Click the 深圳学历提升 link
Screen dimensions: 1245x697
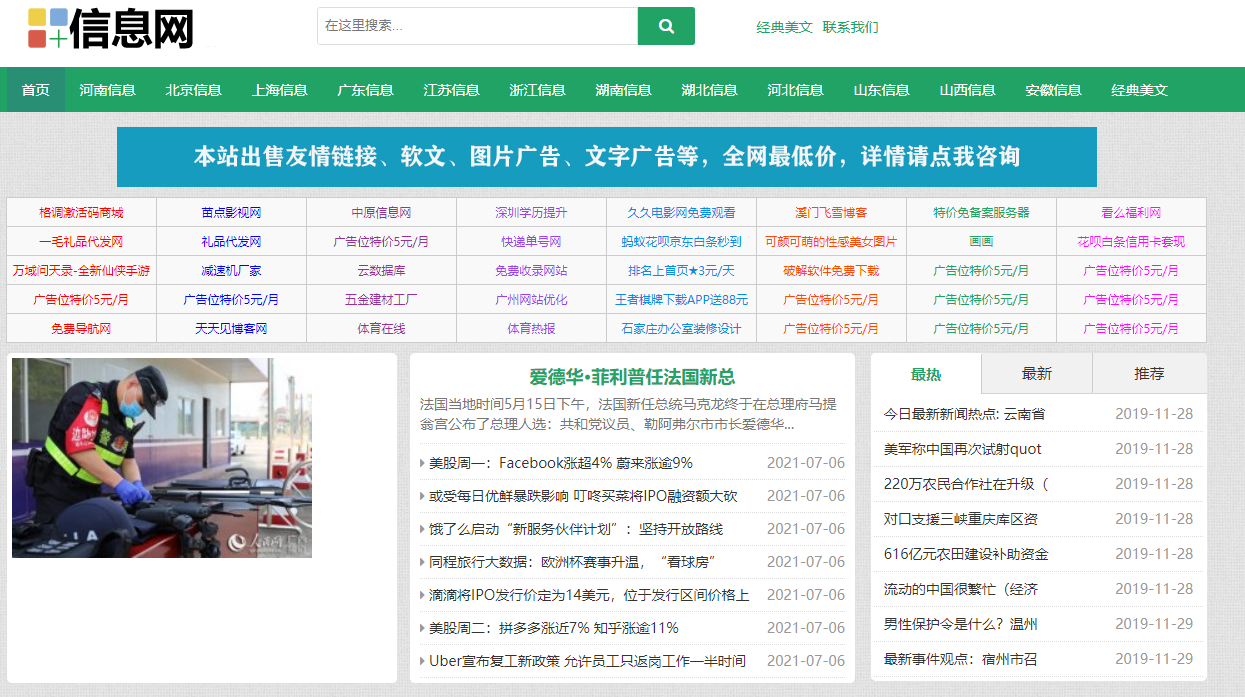531,213
